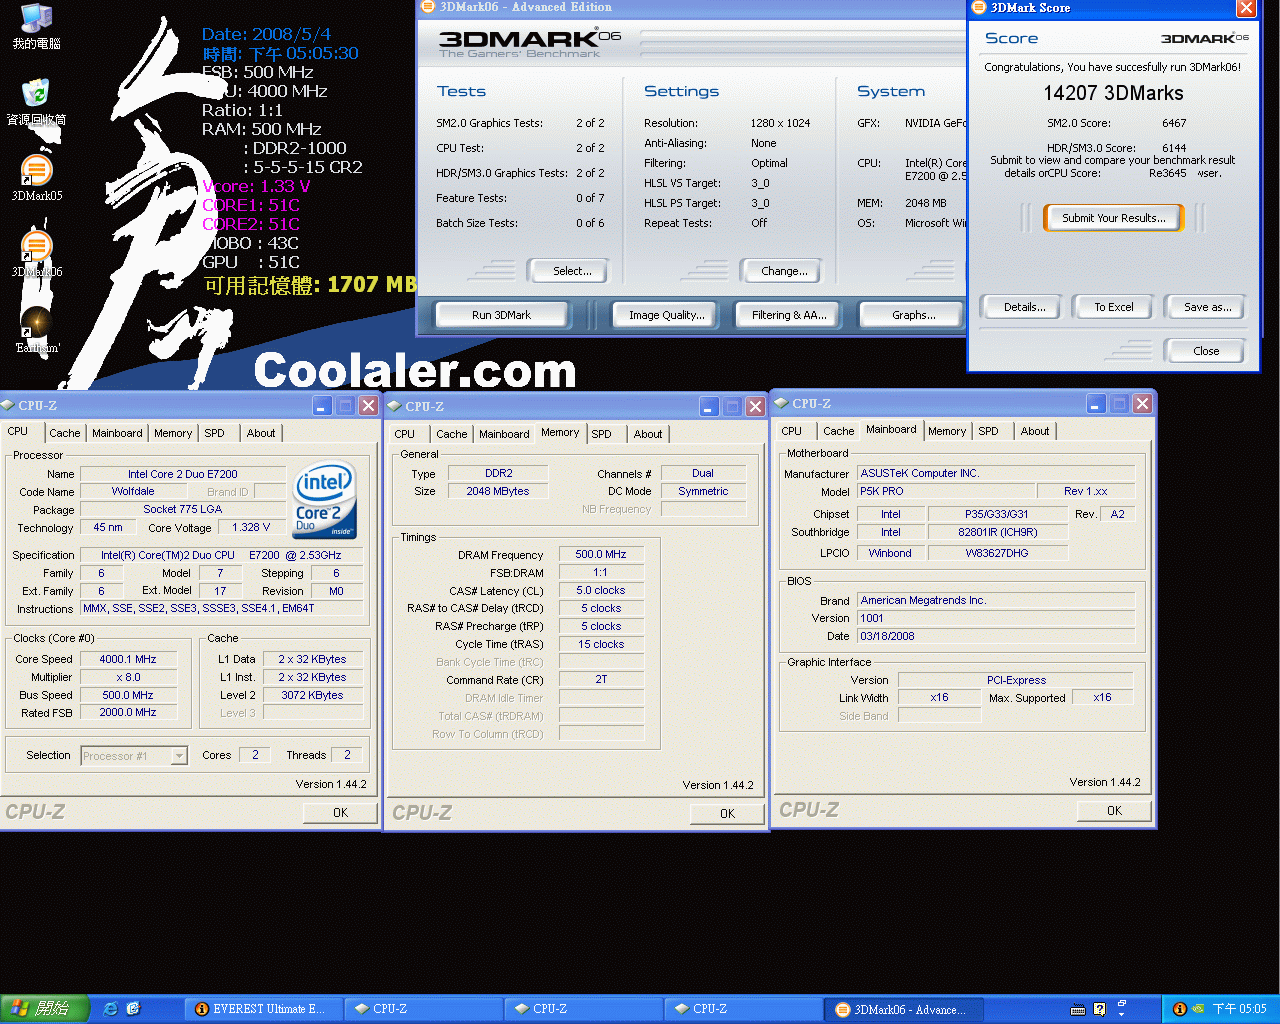Viewport: 1280px width, 1024px height.
Task: Click the title icon of the CPU-Z processor window
Action: tap(8, 405)
